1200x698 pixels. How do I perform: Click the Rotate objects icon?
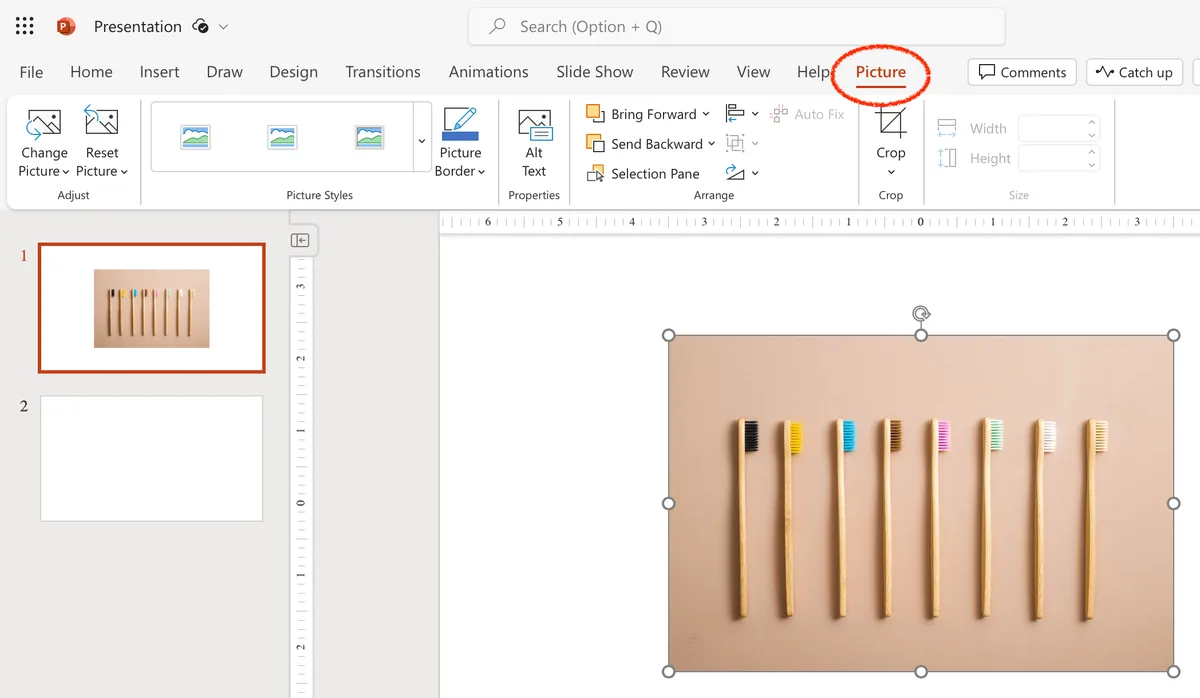point(735,173)
